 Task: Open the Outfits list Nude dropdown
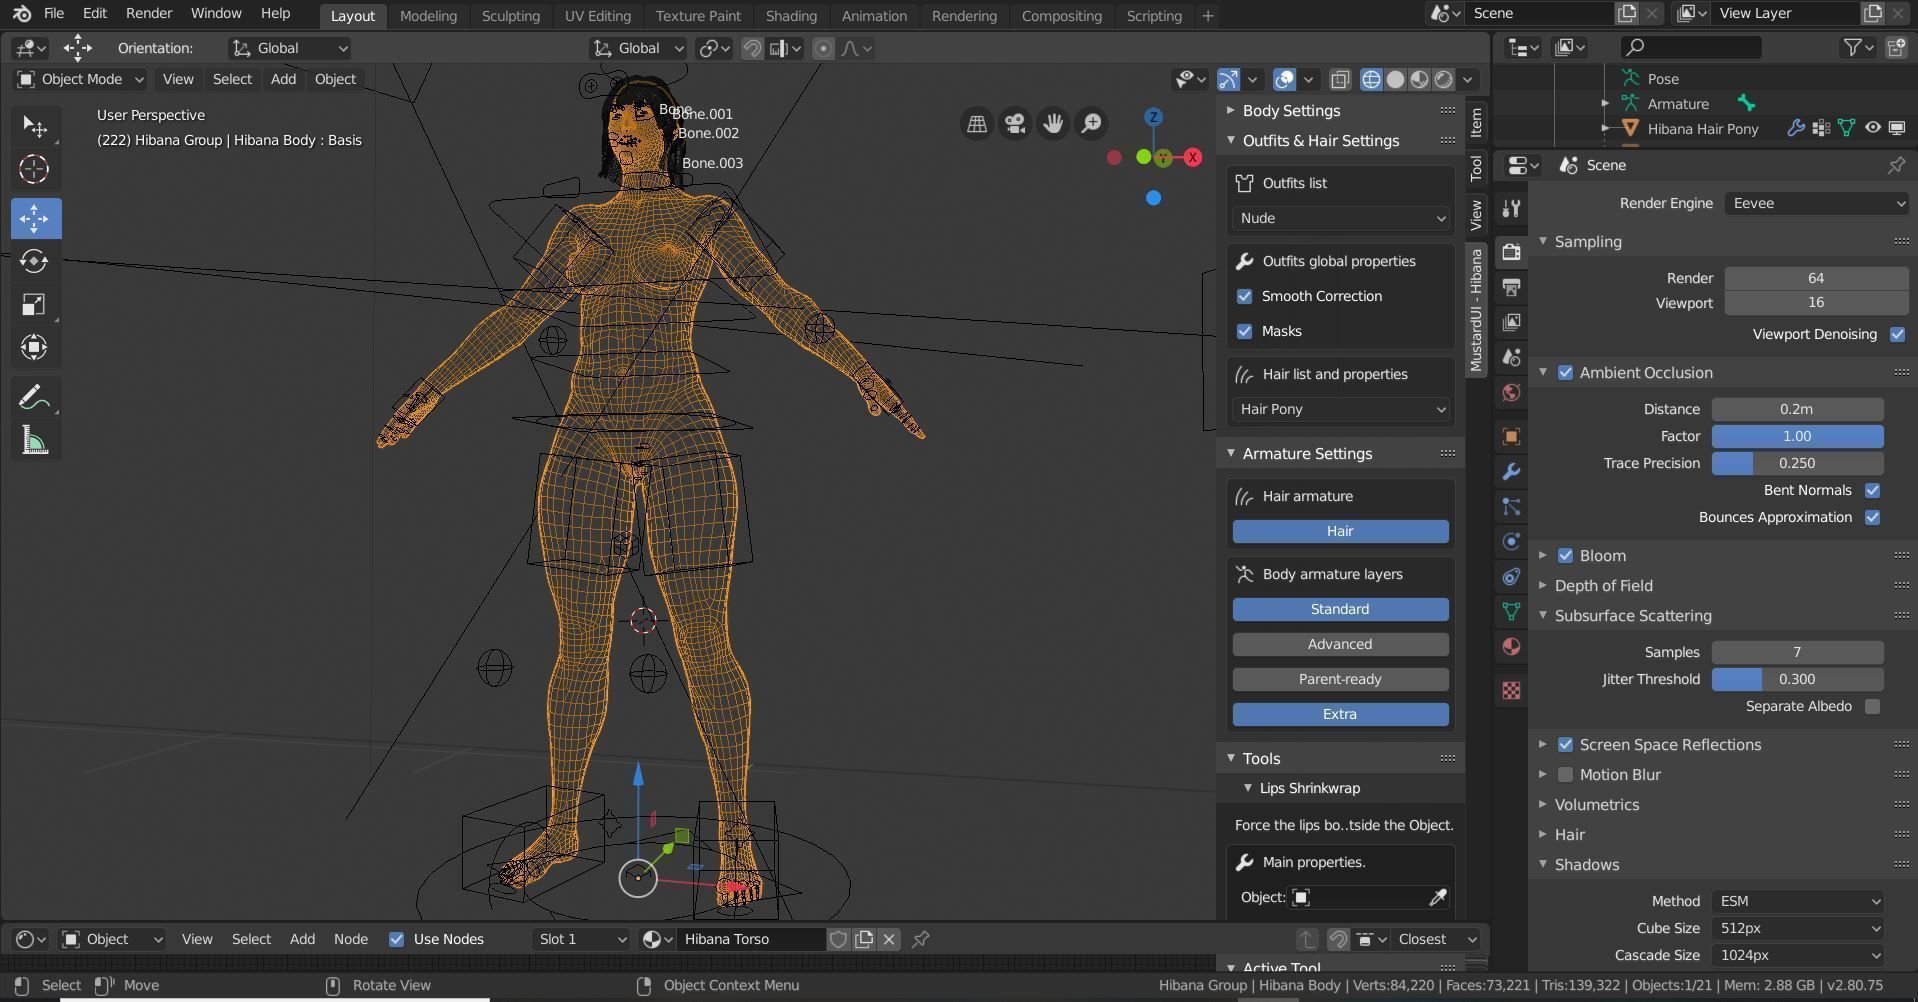click(1340, 218)
